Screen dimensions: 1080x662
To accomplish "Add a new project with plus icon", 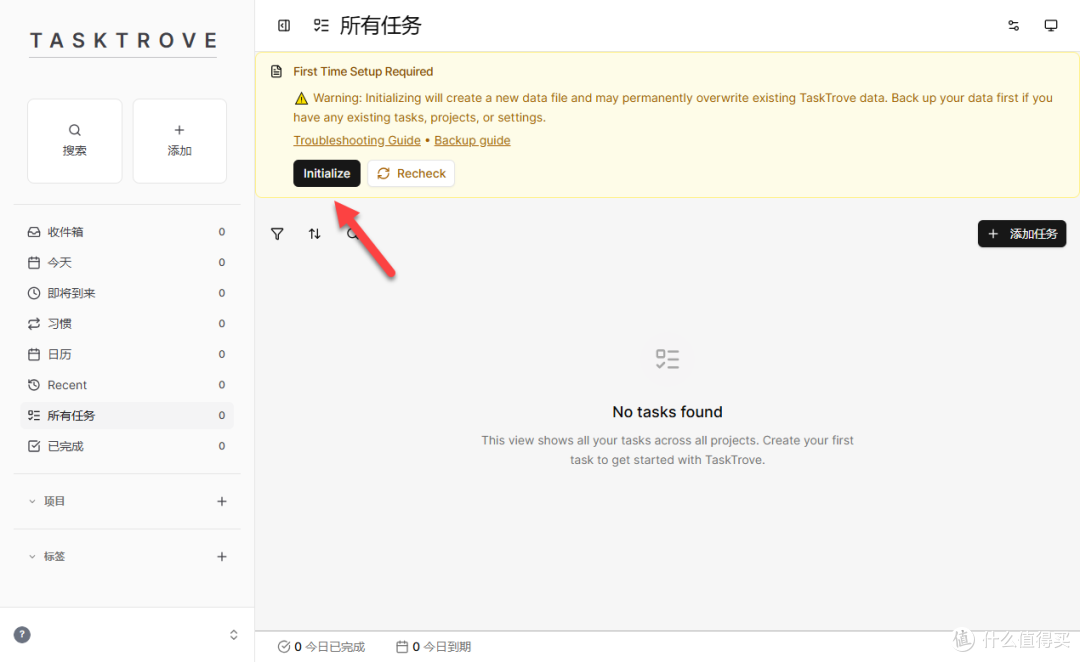I will tap(222, 501).
